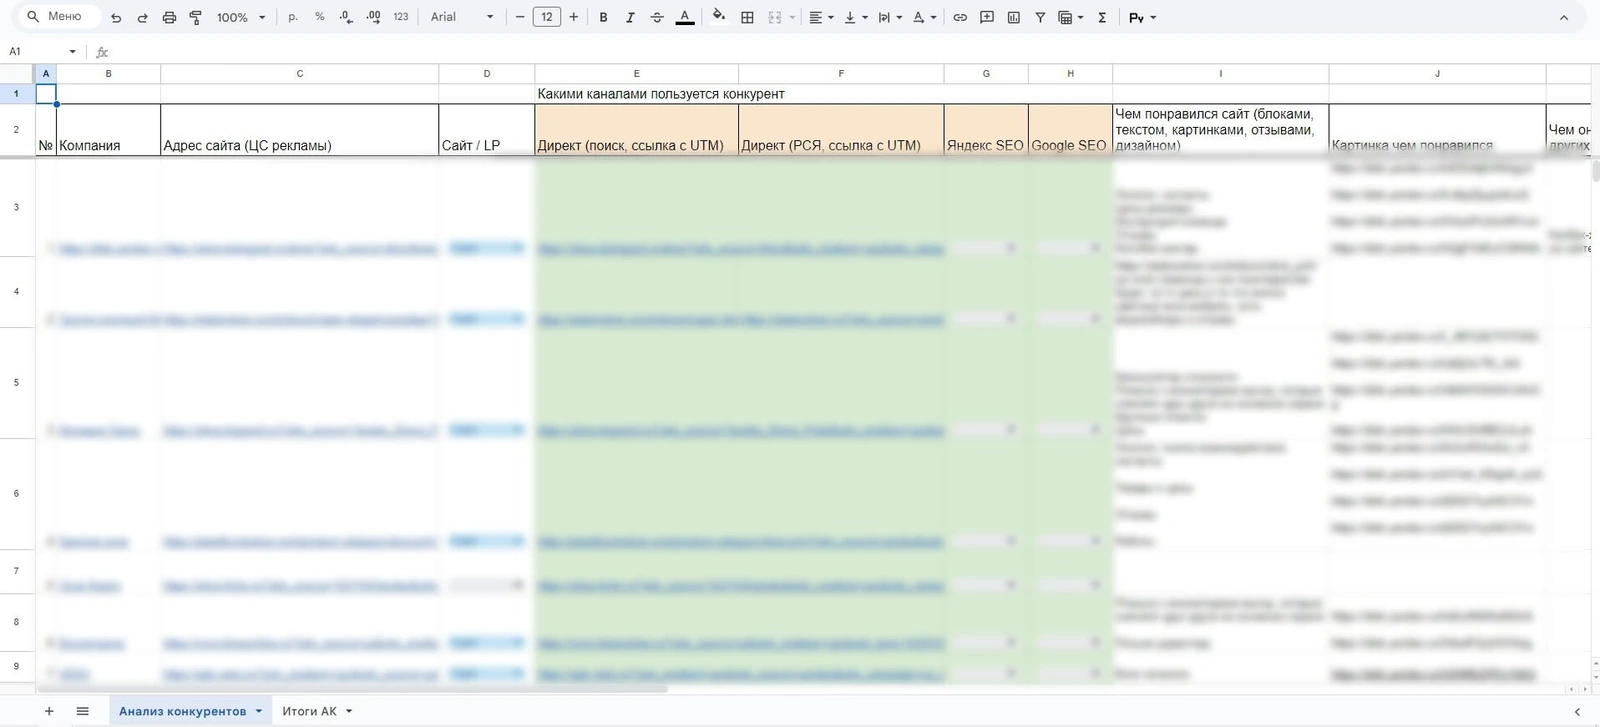Open more number formats with 123
The image size is (1600, 727).
pyautogui.click(x=401, y=17)
